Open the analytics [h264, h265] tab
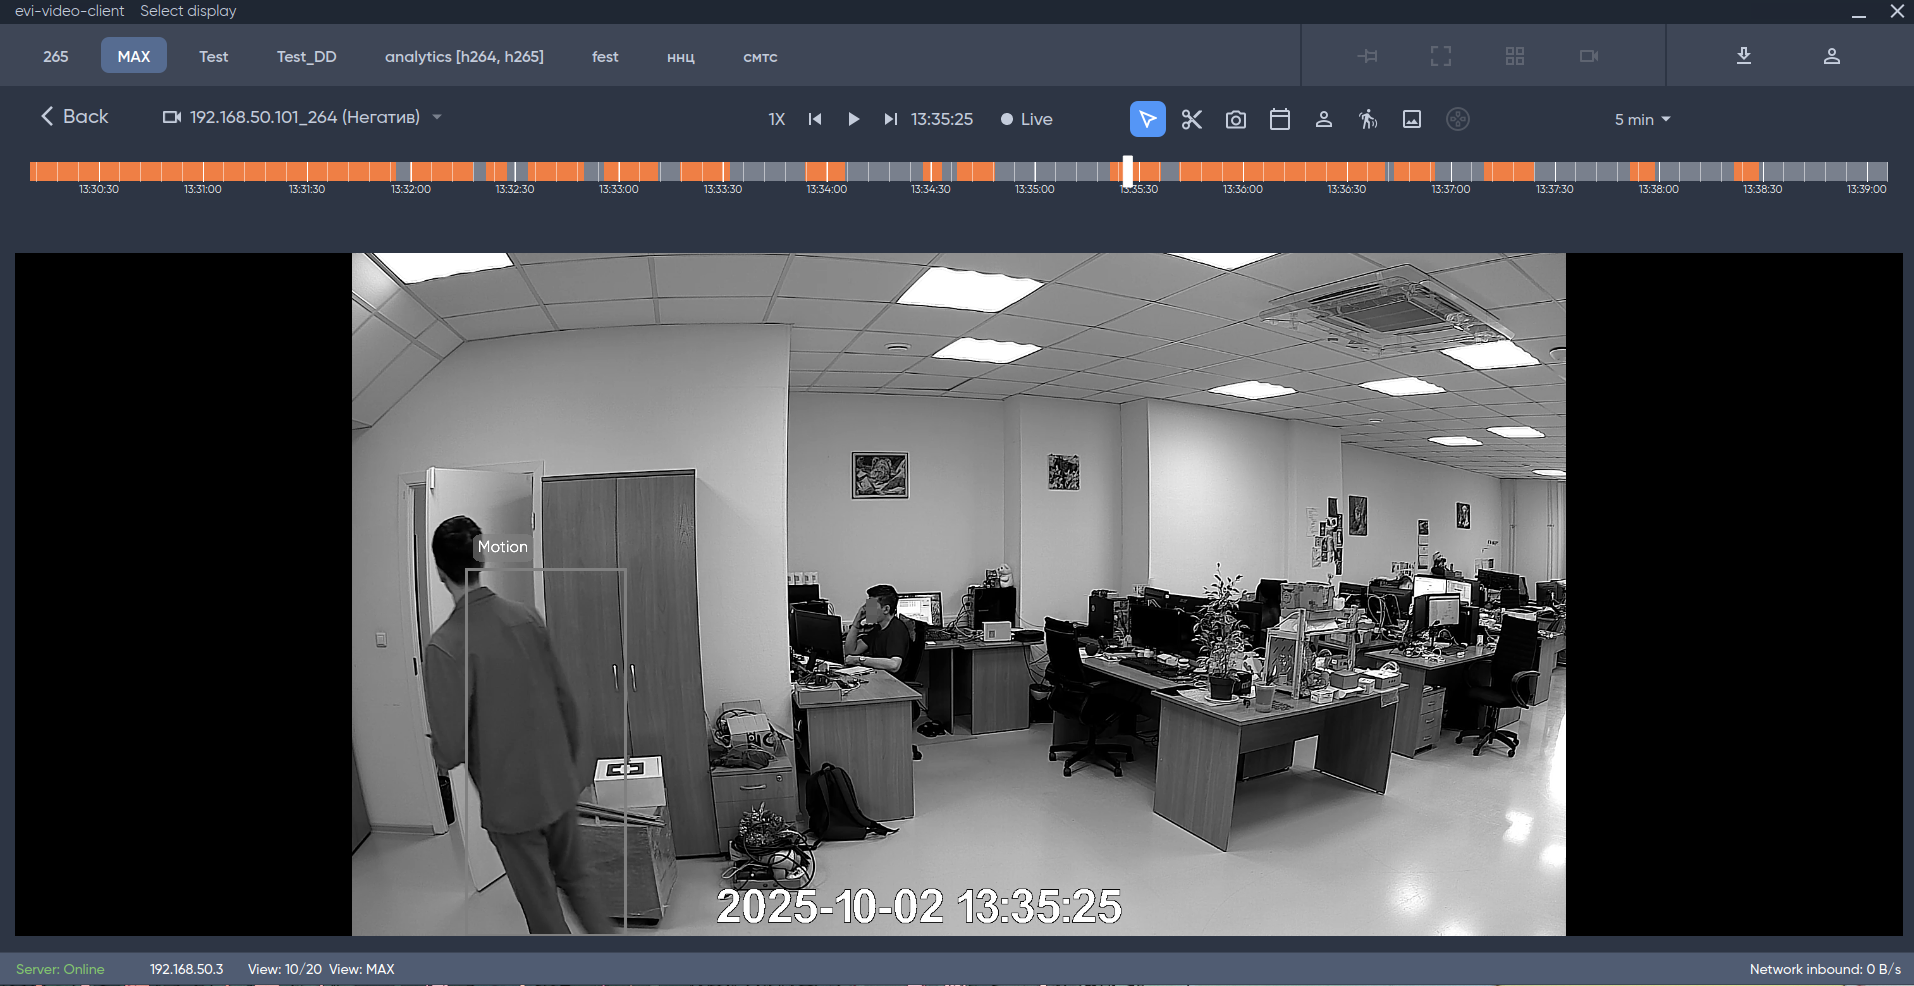Image resolution: width=1914 pixels, height=986 pixels. (x=464, y=56)
